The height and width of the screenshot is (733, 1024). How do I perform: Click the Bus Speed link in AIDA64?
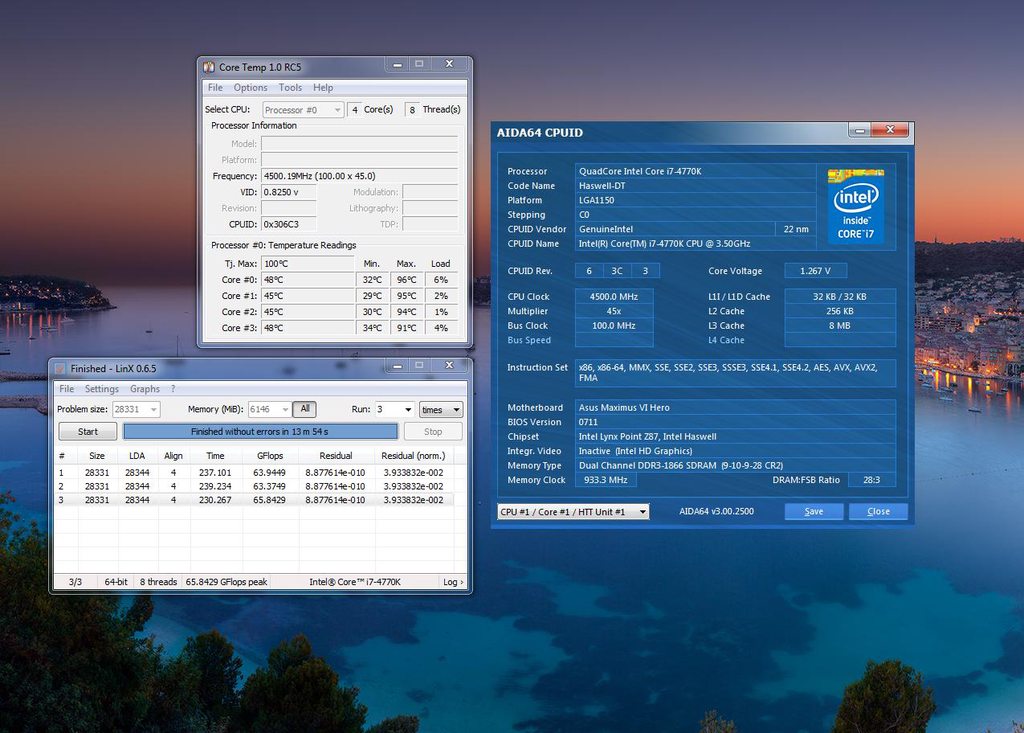coord(529,340)
